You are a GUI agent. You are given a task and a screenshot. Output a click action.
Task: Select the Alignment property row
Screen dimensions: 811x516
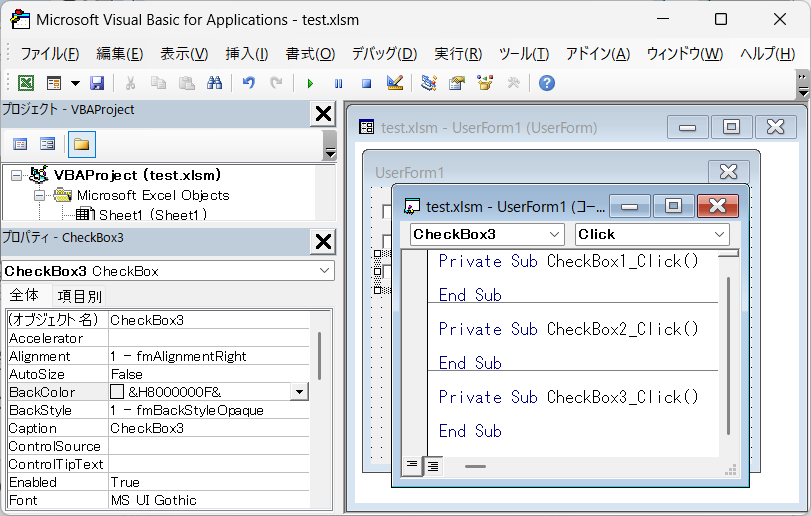point(158,356)
